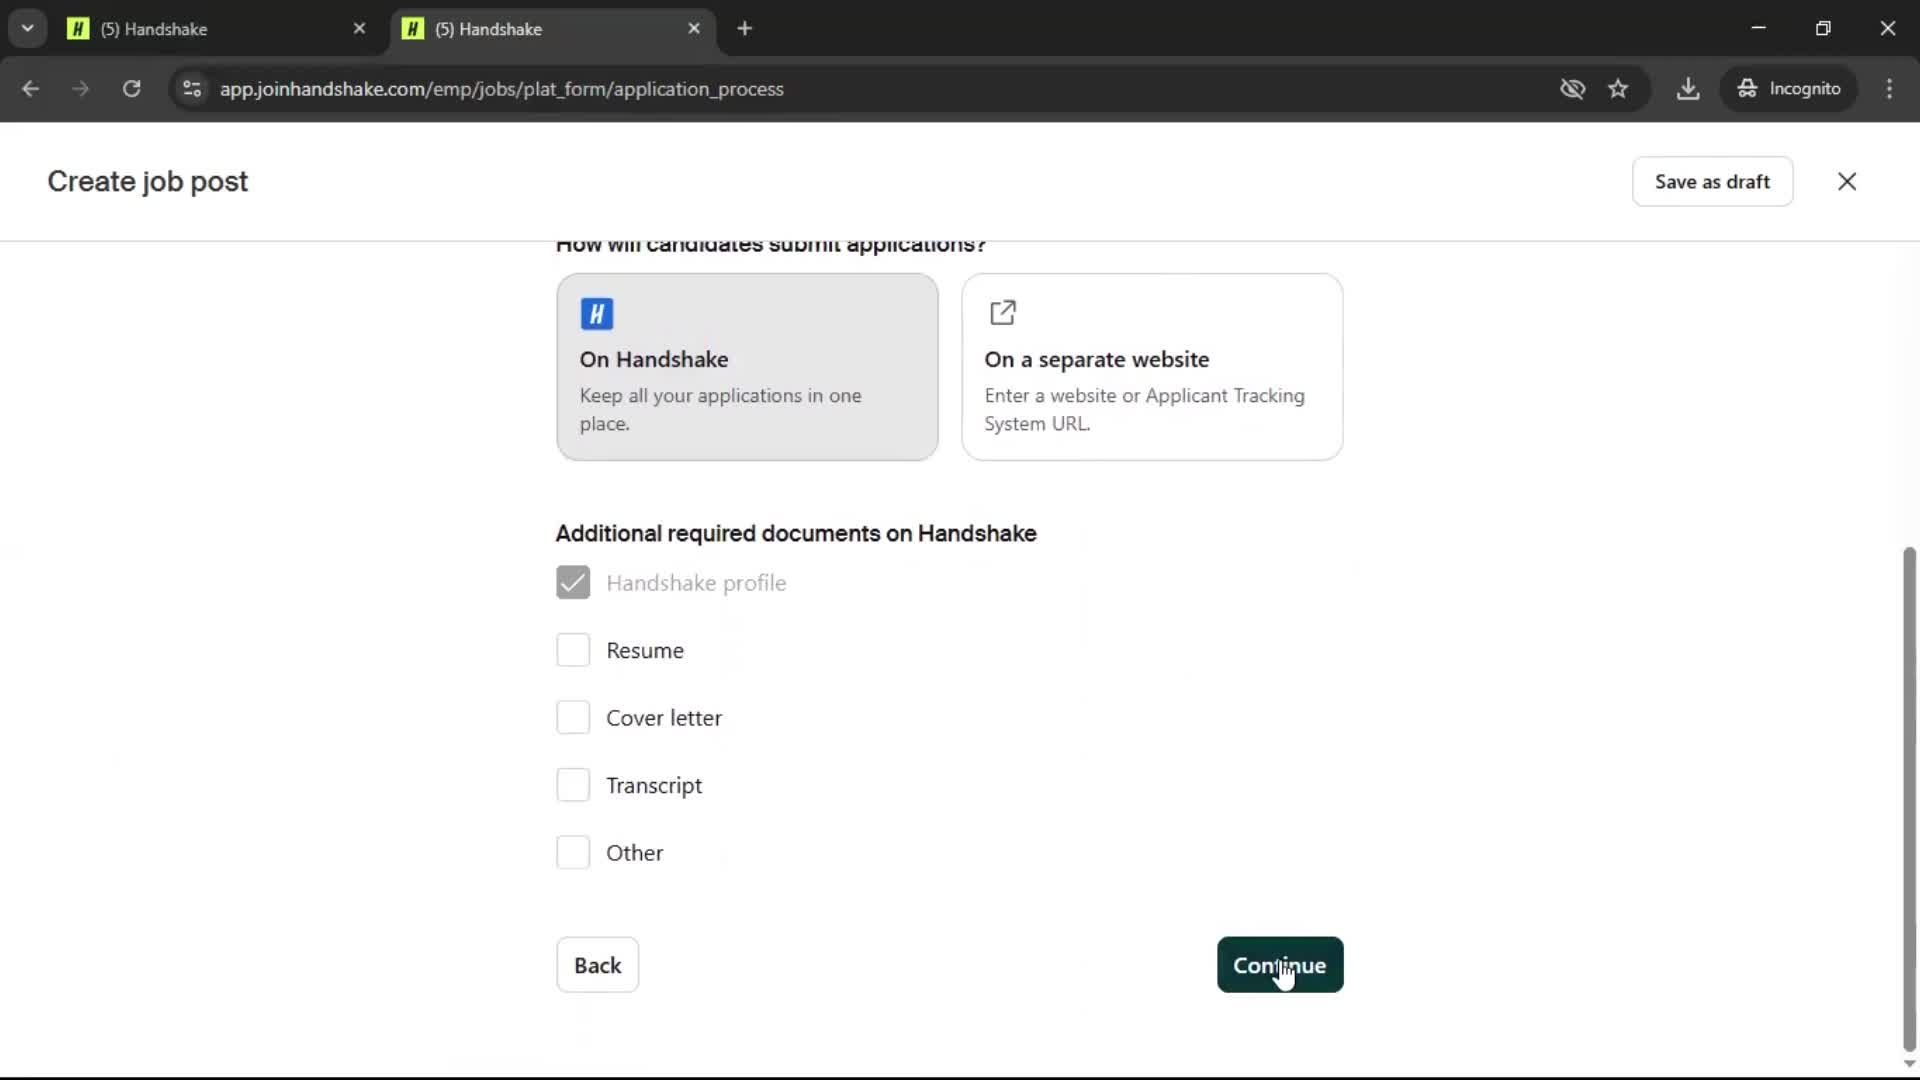This screenshot has width=1920, height=1080.
Task: Check the Cover letter checkbox
Action: pyautogui.click(x=573, y=718)
